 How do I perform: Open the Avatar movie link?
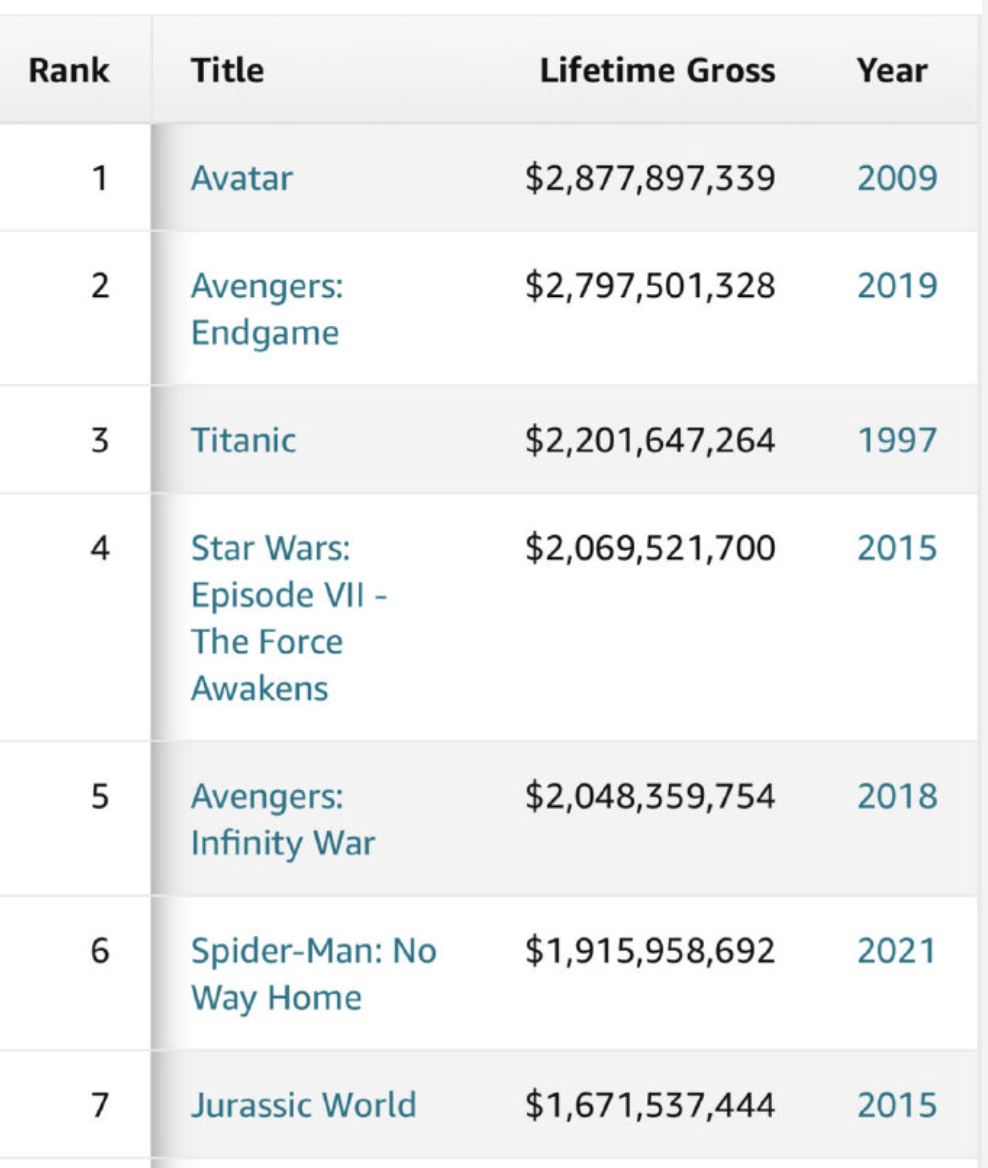click(241, 178)
